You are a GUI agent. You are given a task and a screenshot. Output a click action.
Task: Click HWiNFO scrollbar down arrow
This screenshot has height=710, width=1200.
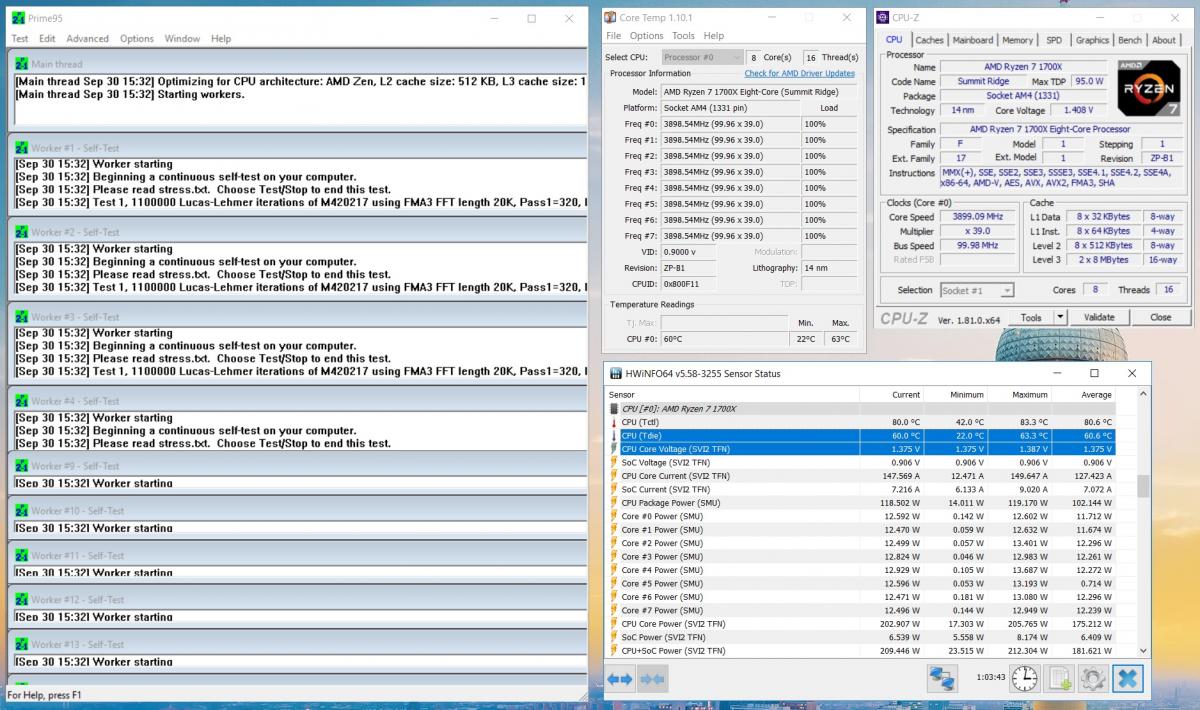click(x=1143, y=651)
